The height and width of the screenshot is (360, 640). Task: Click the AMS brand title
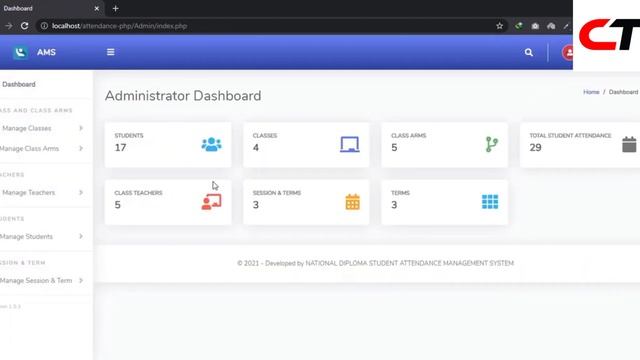pyautogui.click(x=46, y=52)
